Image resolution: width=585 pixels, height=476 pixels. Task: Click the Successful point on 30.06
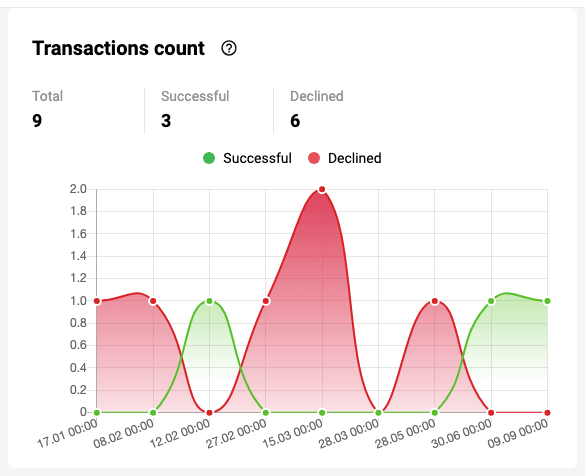click(x=491, y=301)
